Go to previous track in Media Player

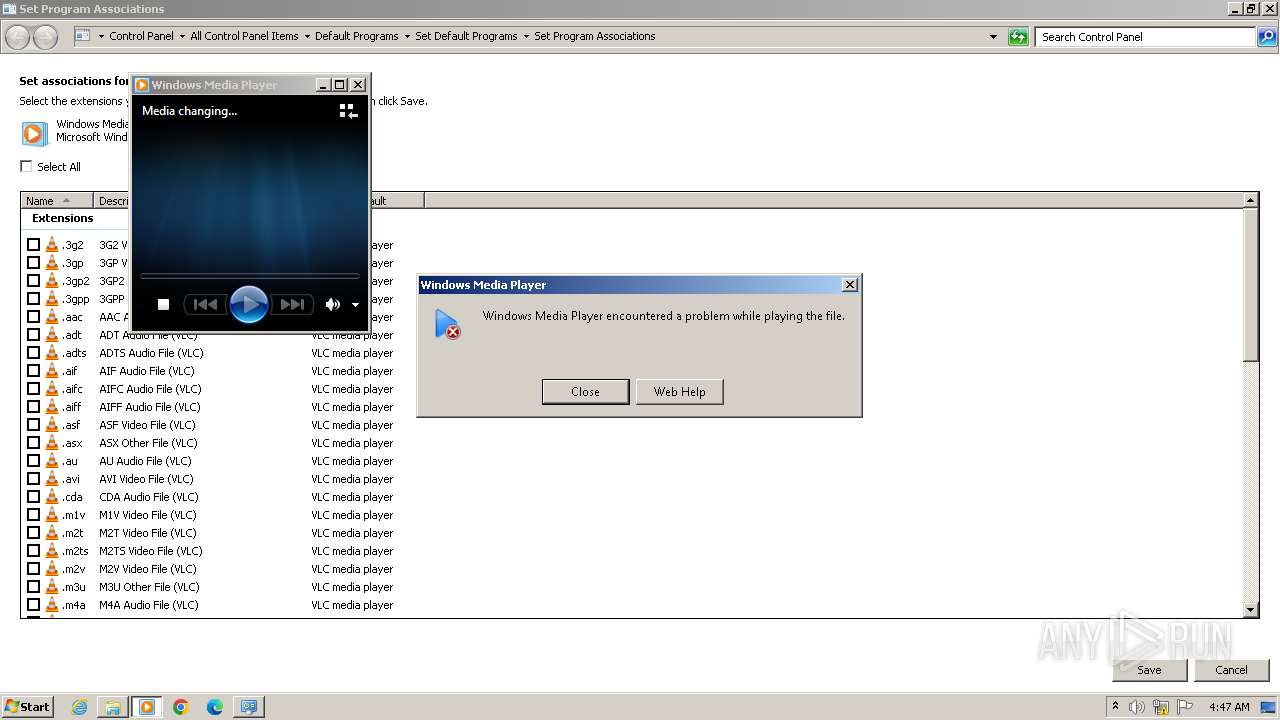[x=205, y=304]
